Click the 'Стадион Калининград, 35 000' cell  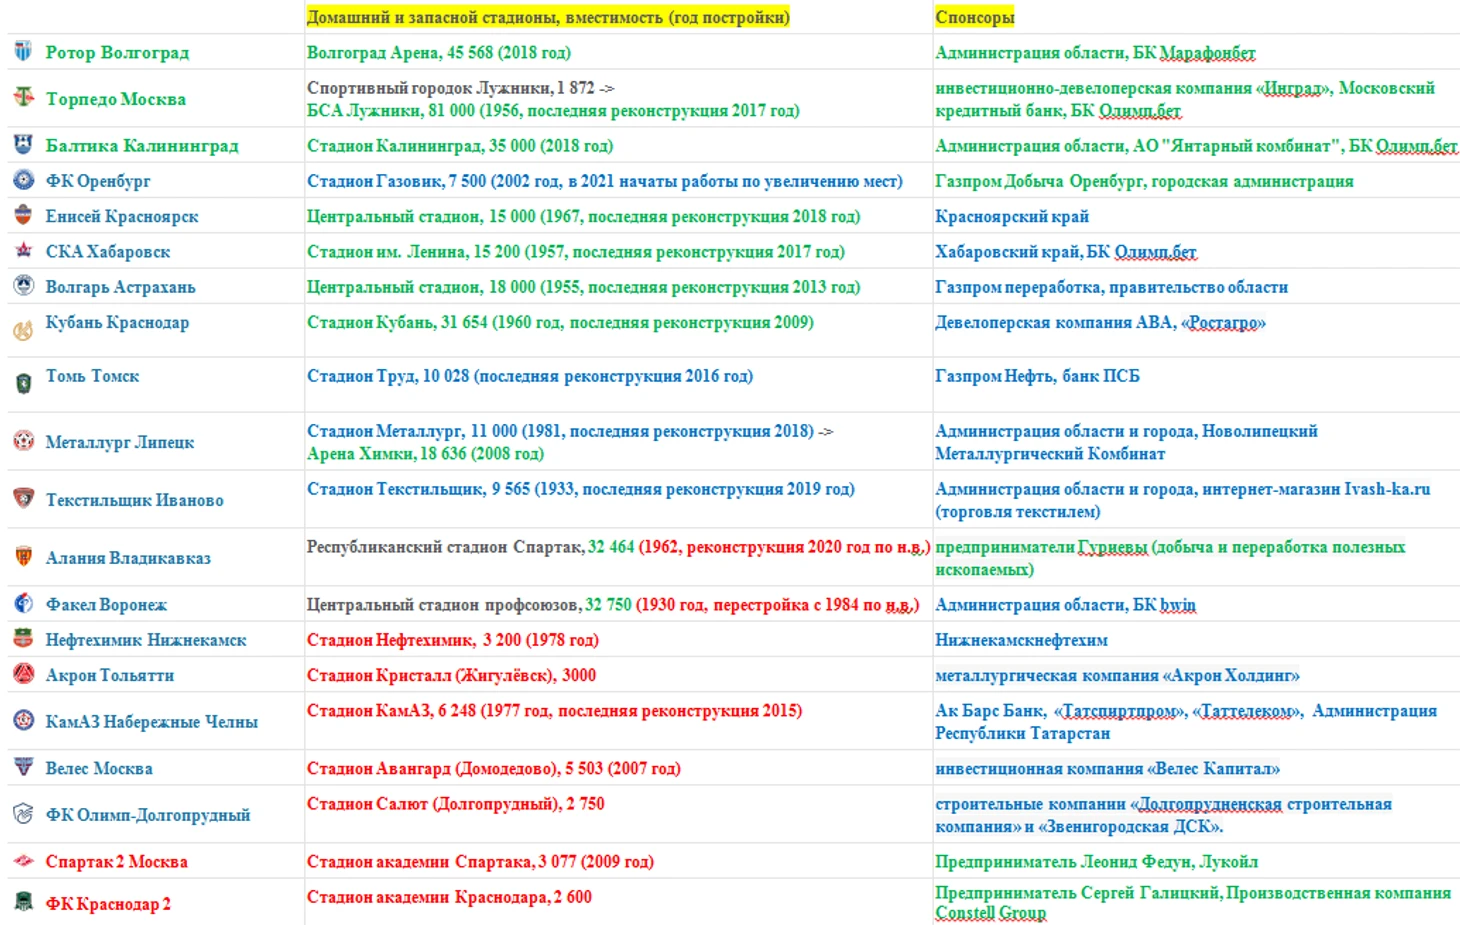click(460, 145)
